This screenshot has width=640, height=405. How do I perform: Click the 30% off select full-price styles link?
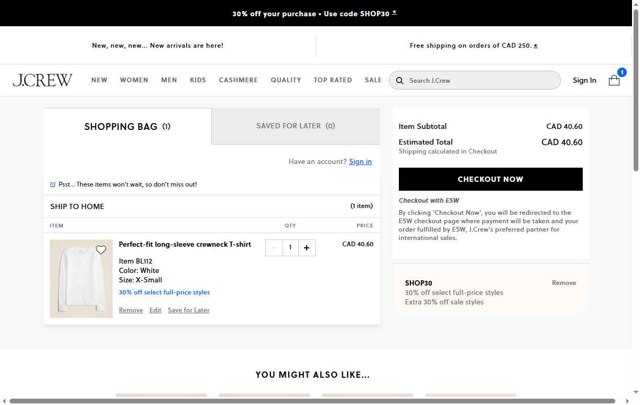(164, 292)
